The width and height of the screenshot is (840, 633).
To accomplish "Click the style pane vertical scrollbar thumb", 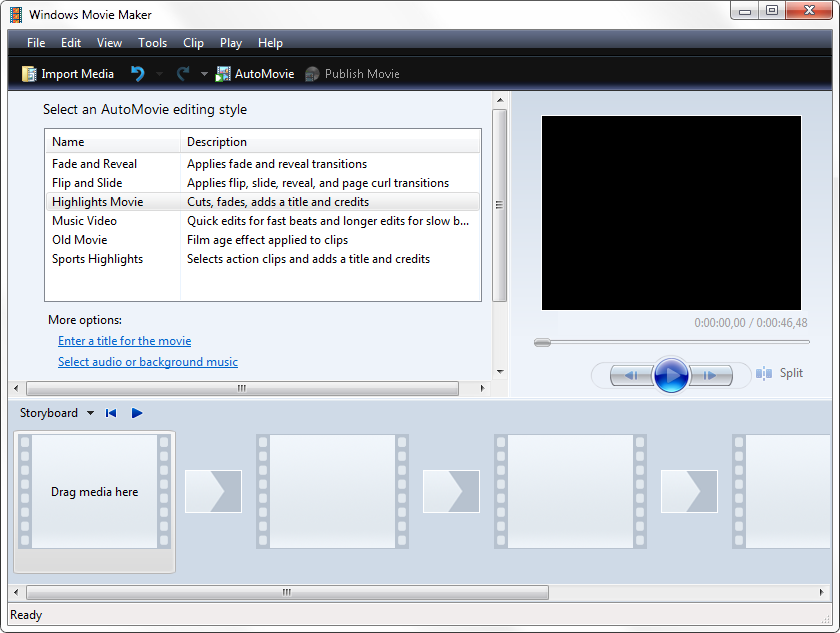I will point(500,206).
